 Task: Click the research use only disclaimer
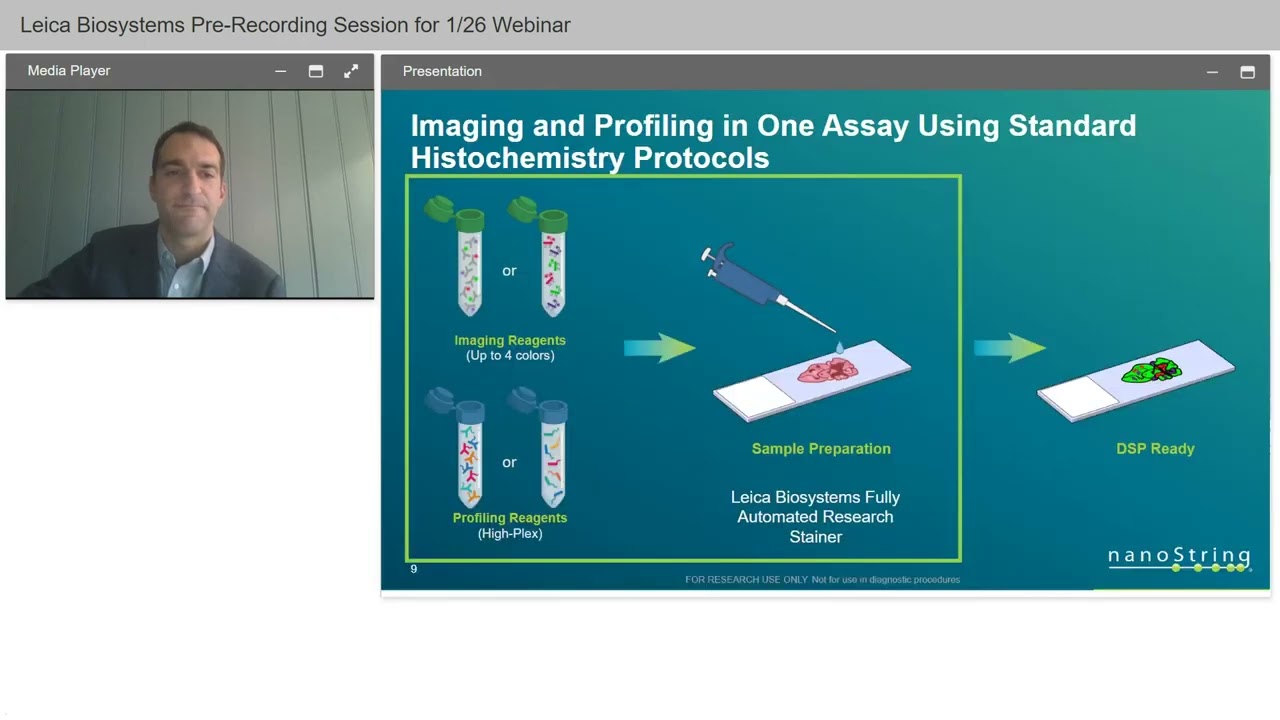822,580
